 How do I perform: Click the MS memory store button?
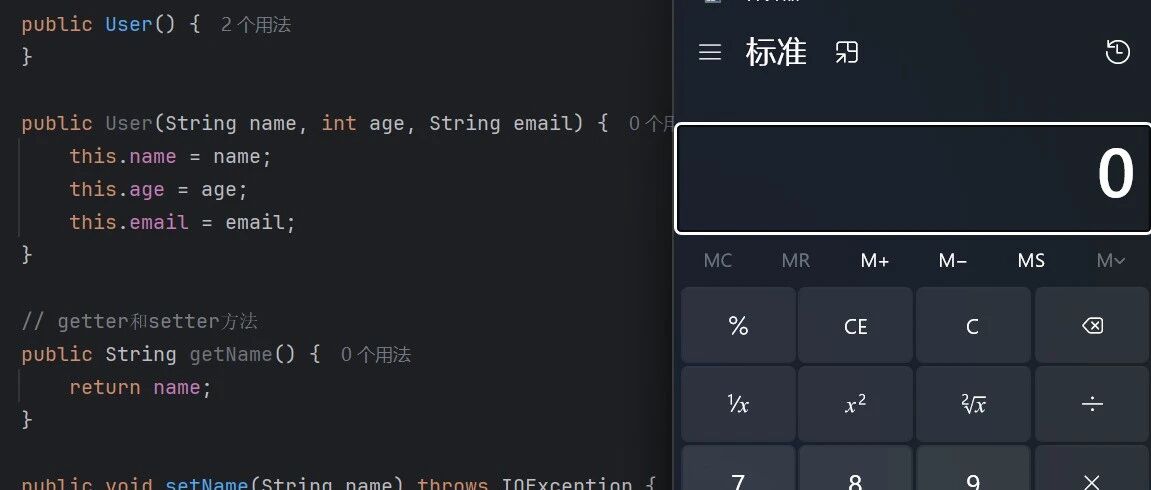(1031, 260)
